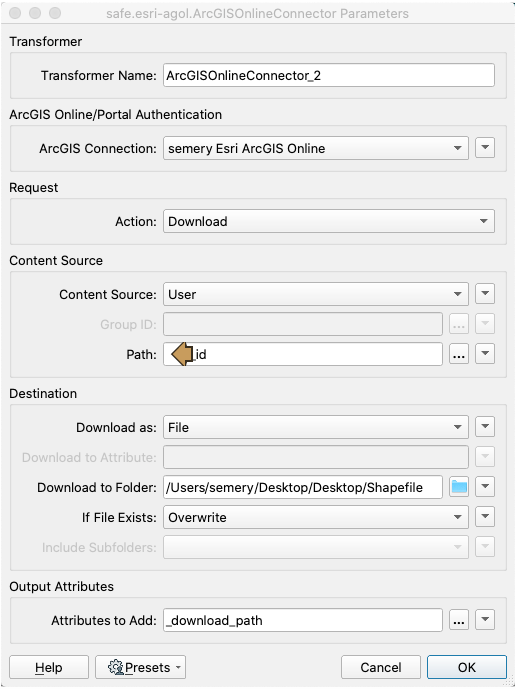Open the arrow menu beside If File Exists
The height and width of the screenshot is (689, 516).
point(485,517)
